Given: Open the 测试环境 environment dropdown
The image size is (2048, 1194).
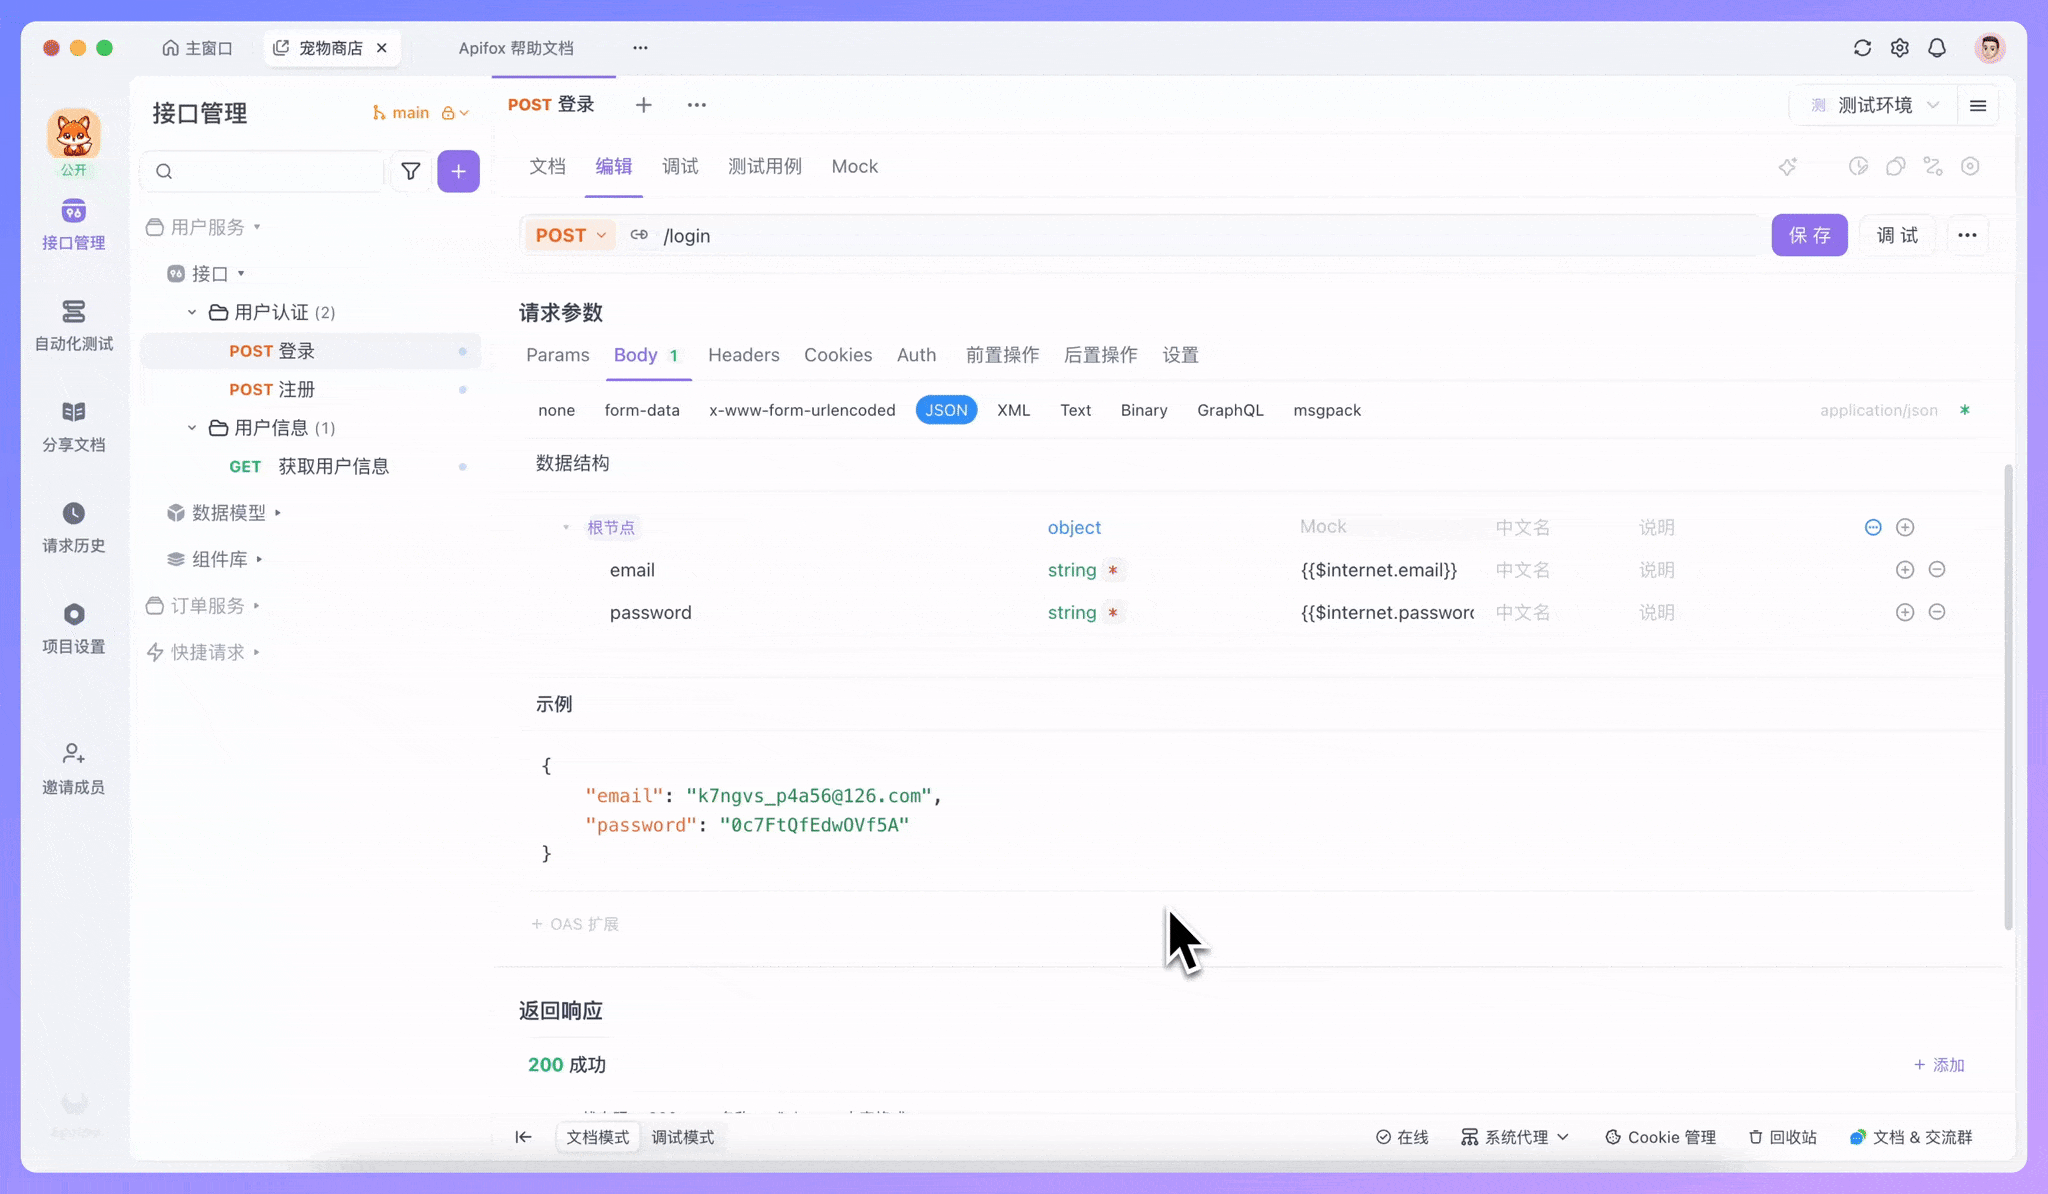Looking at the screenshot, I should coord(1875,105).
